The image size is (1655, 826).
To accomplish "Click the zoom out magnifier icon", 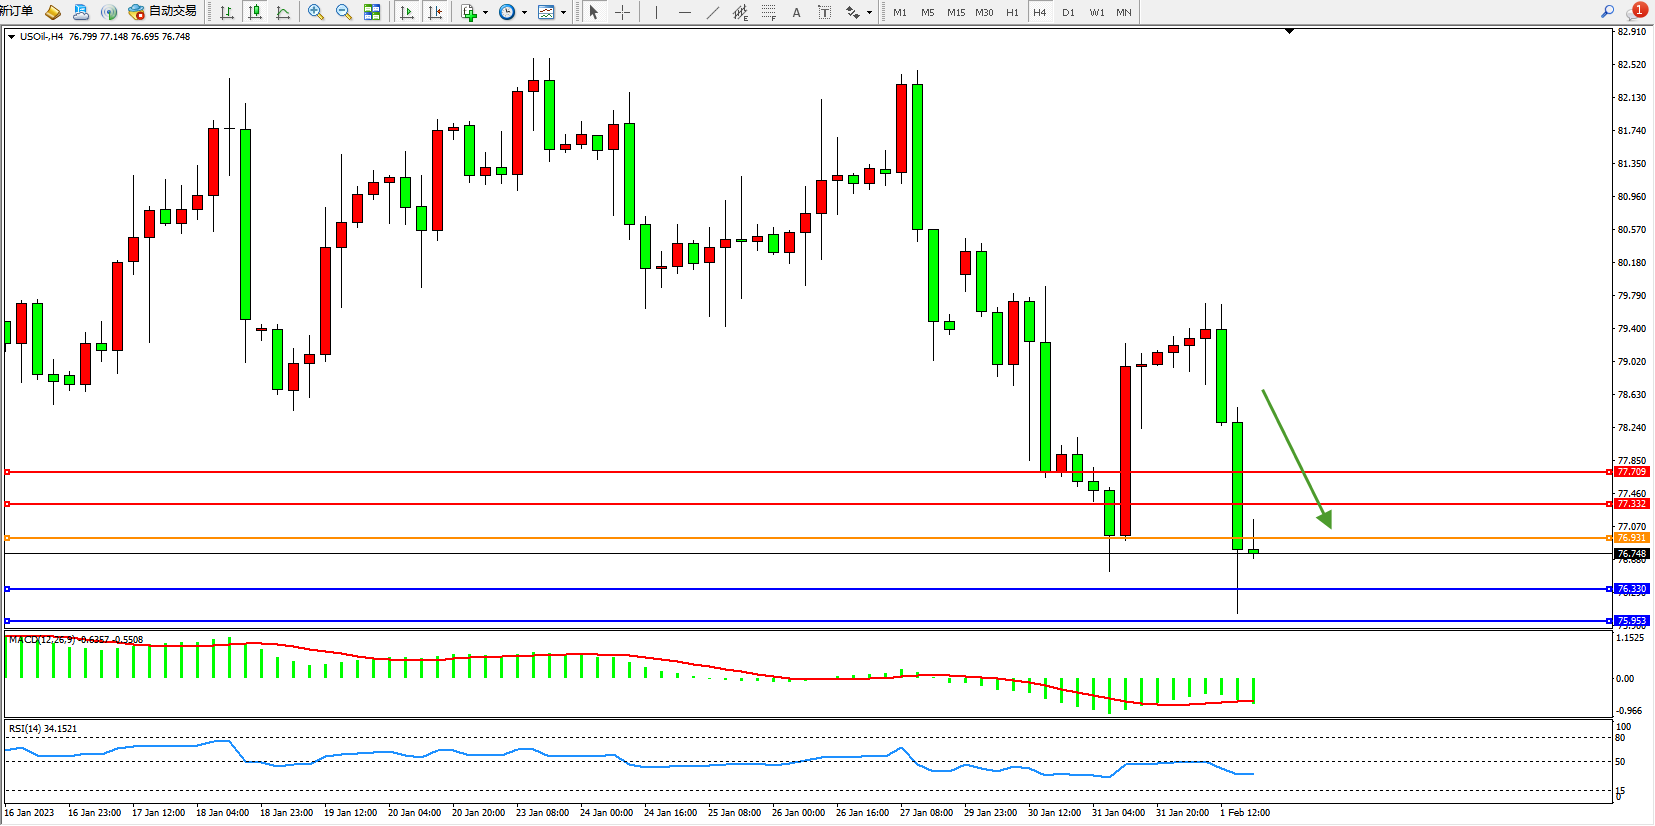I will 344,12.
